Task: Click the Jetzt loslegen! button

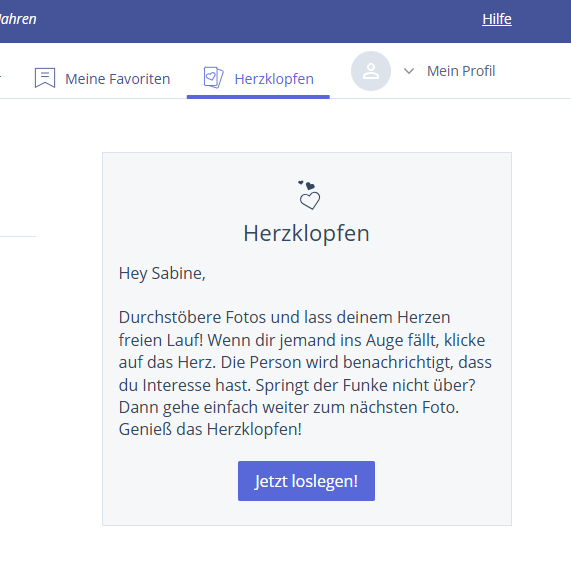Action: click(306, 481)
